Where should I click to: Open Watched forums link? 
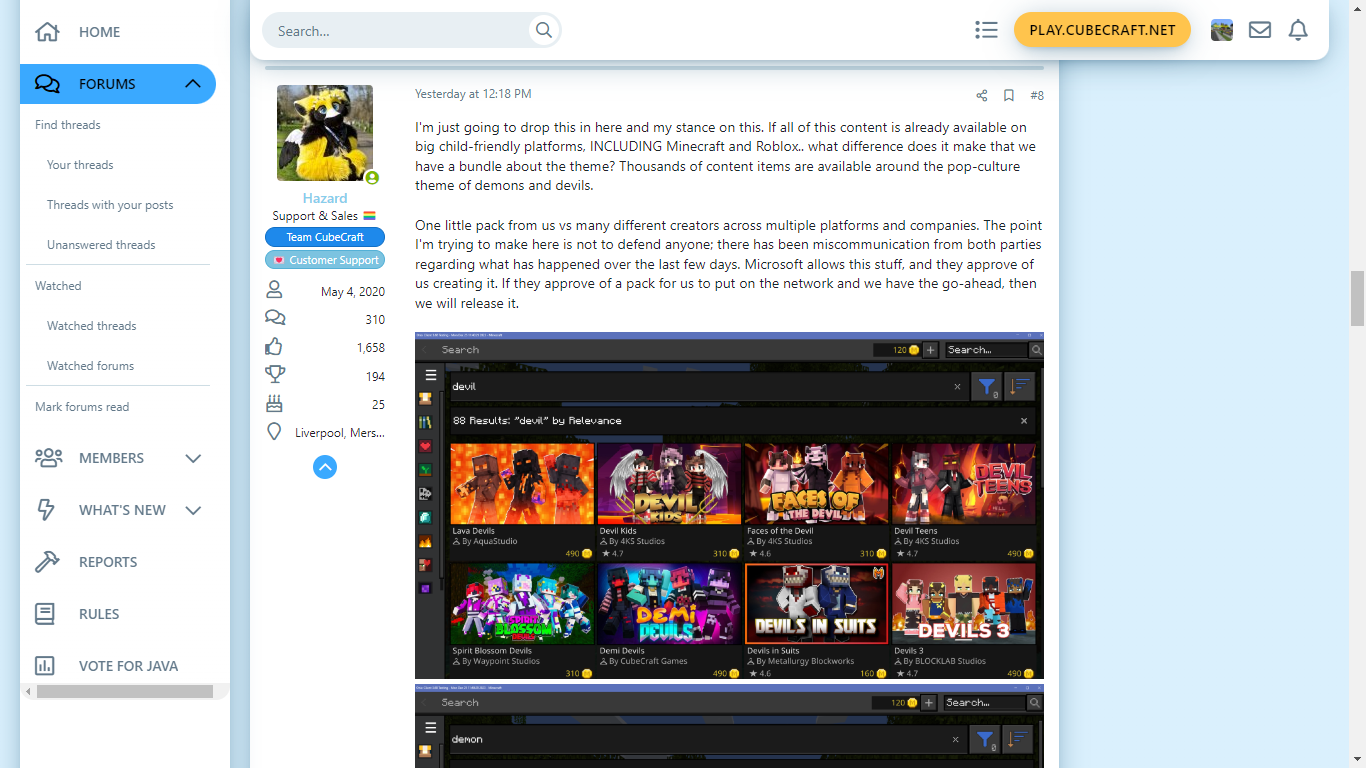[x=90, y=366]
